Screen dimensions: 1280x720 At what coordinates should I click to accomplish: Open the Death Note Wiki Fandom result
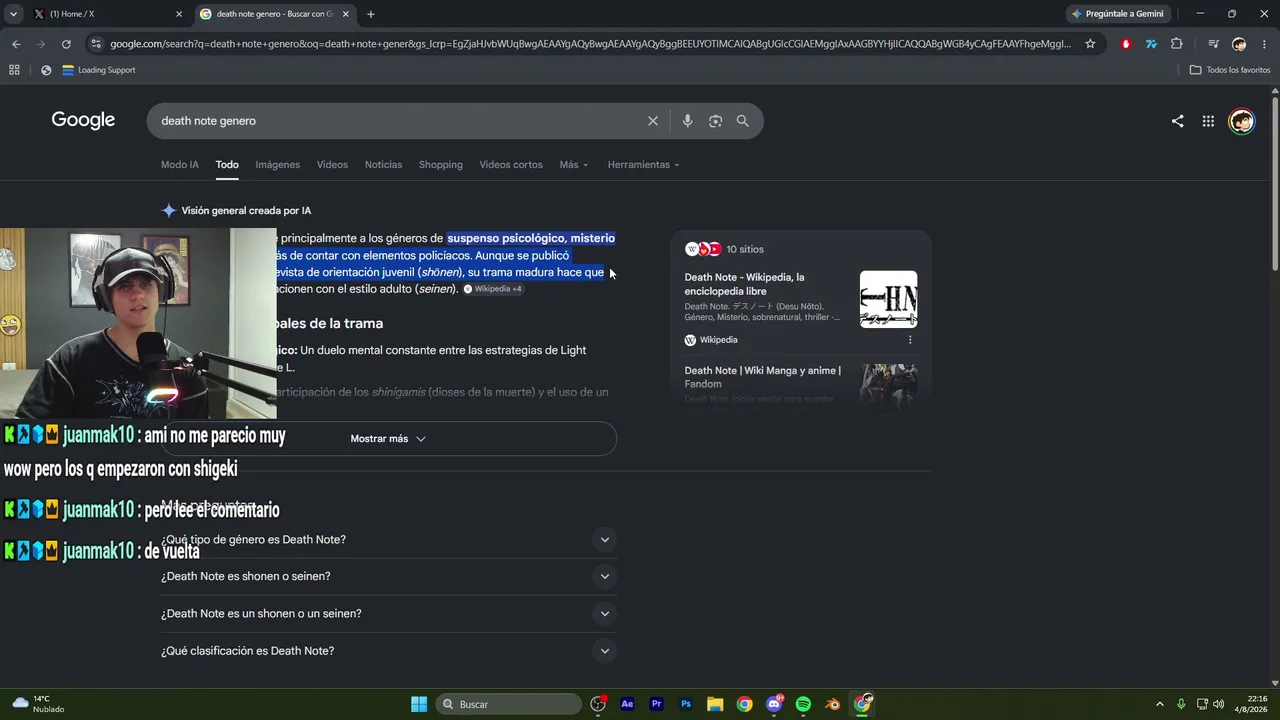pyautogui.click(x=763, y=377)
